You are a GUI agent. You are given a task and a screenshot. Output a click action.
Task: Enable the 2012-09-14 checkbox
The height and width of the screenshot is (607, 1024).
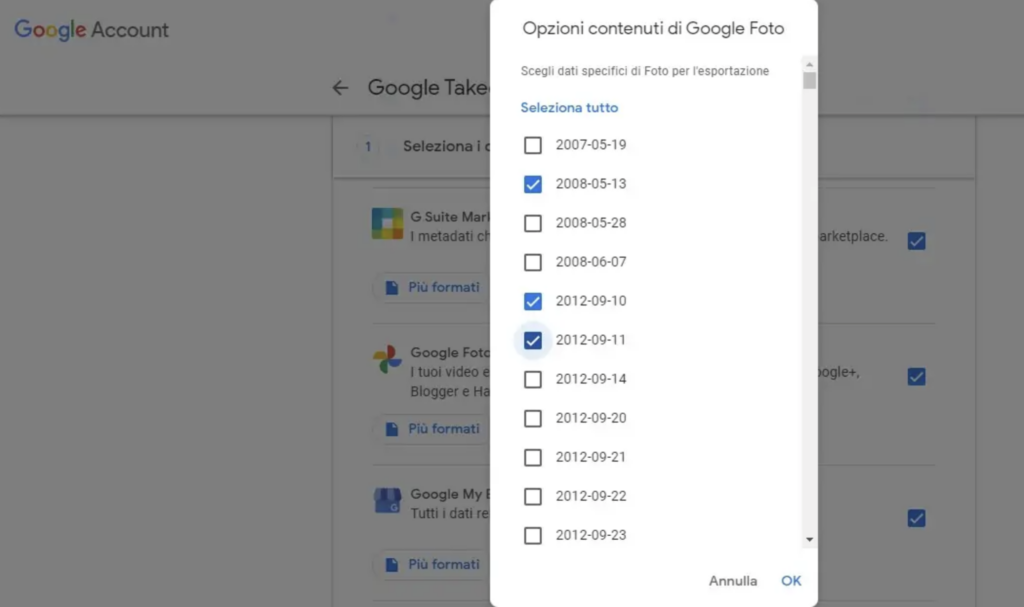(x=533, y=379)
